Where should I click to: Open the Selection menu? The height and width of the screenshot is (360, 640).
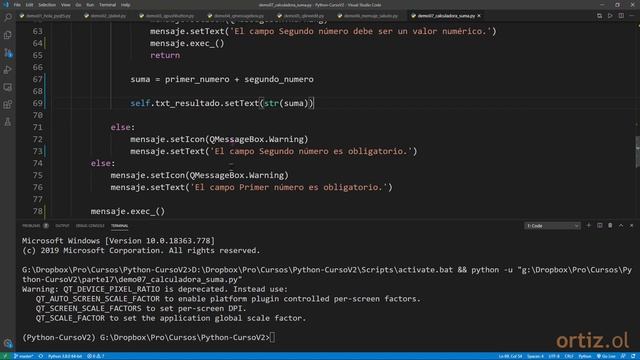pyautogui.click(x=47, y=5)
